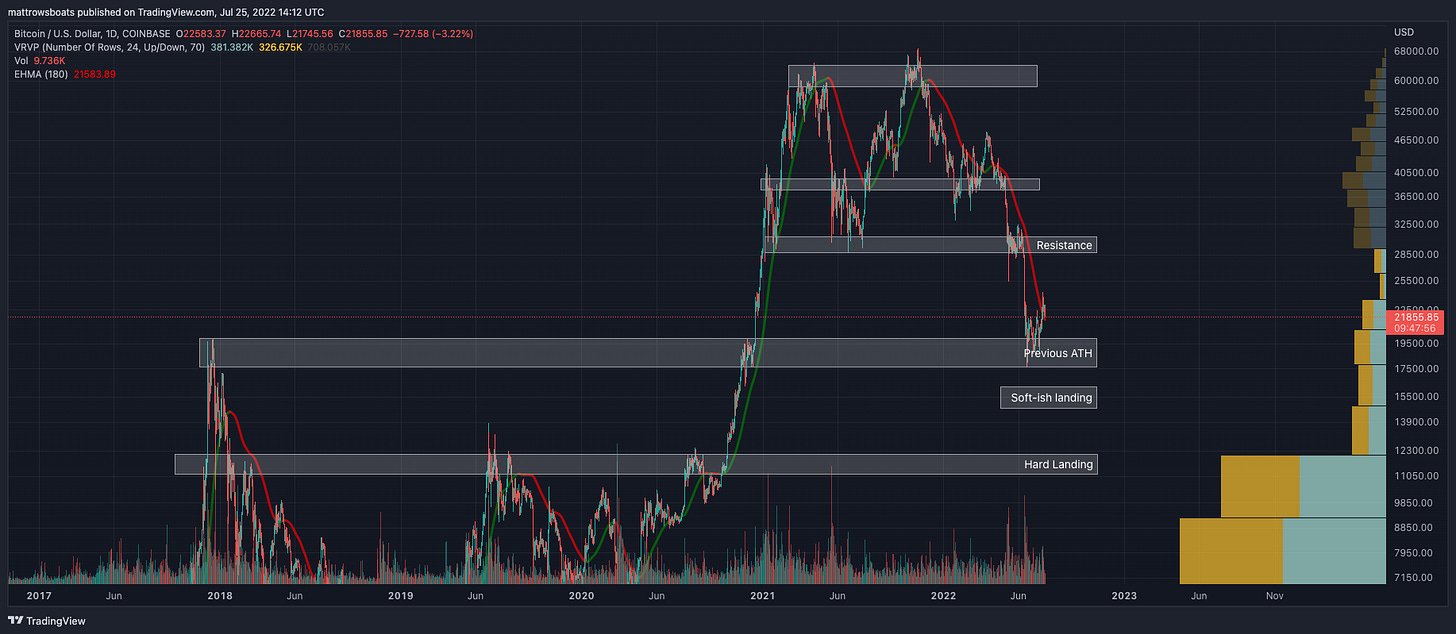Click the 12300.00 price axis label

coord(1416,451)
